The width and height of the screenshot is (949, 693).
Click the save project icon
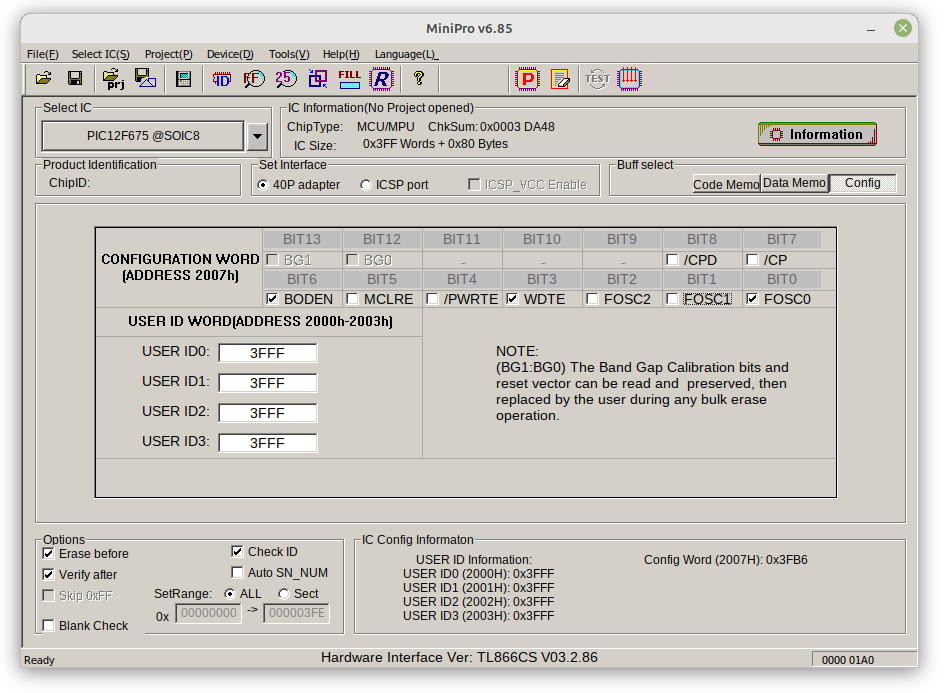145,79
